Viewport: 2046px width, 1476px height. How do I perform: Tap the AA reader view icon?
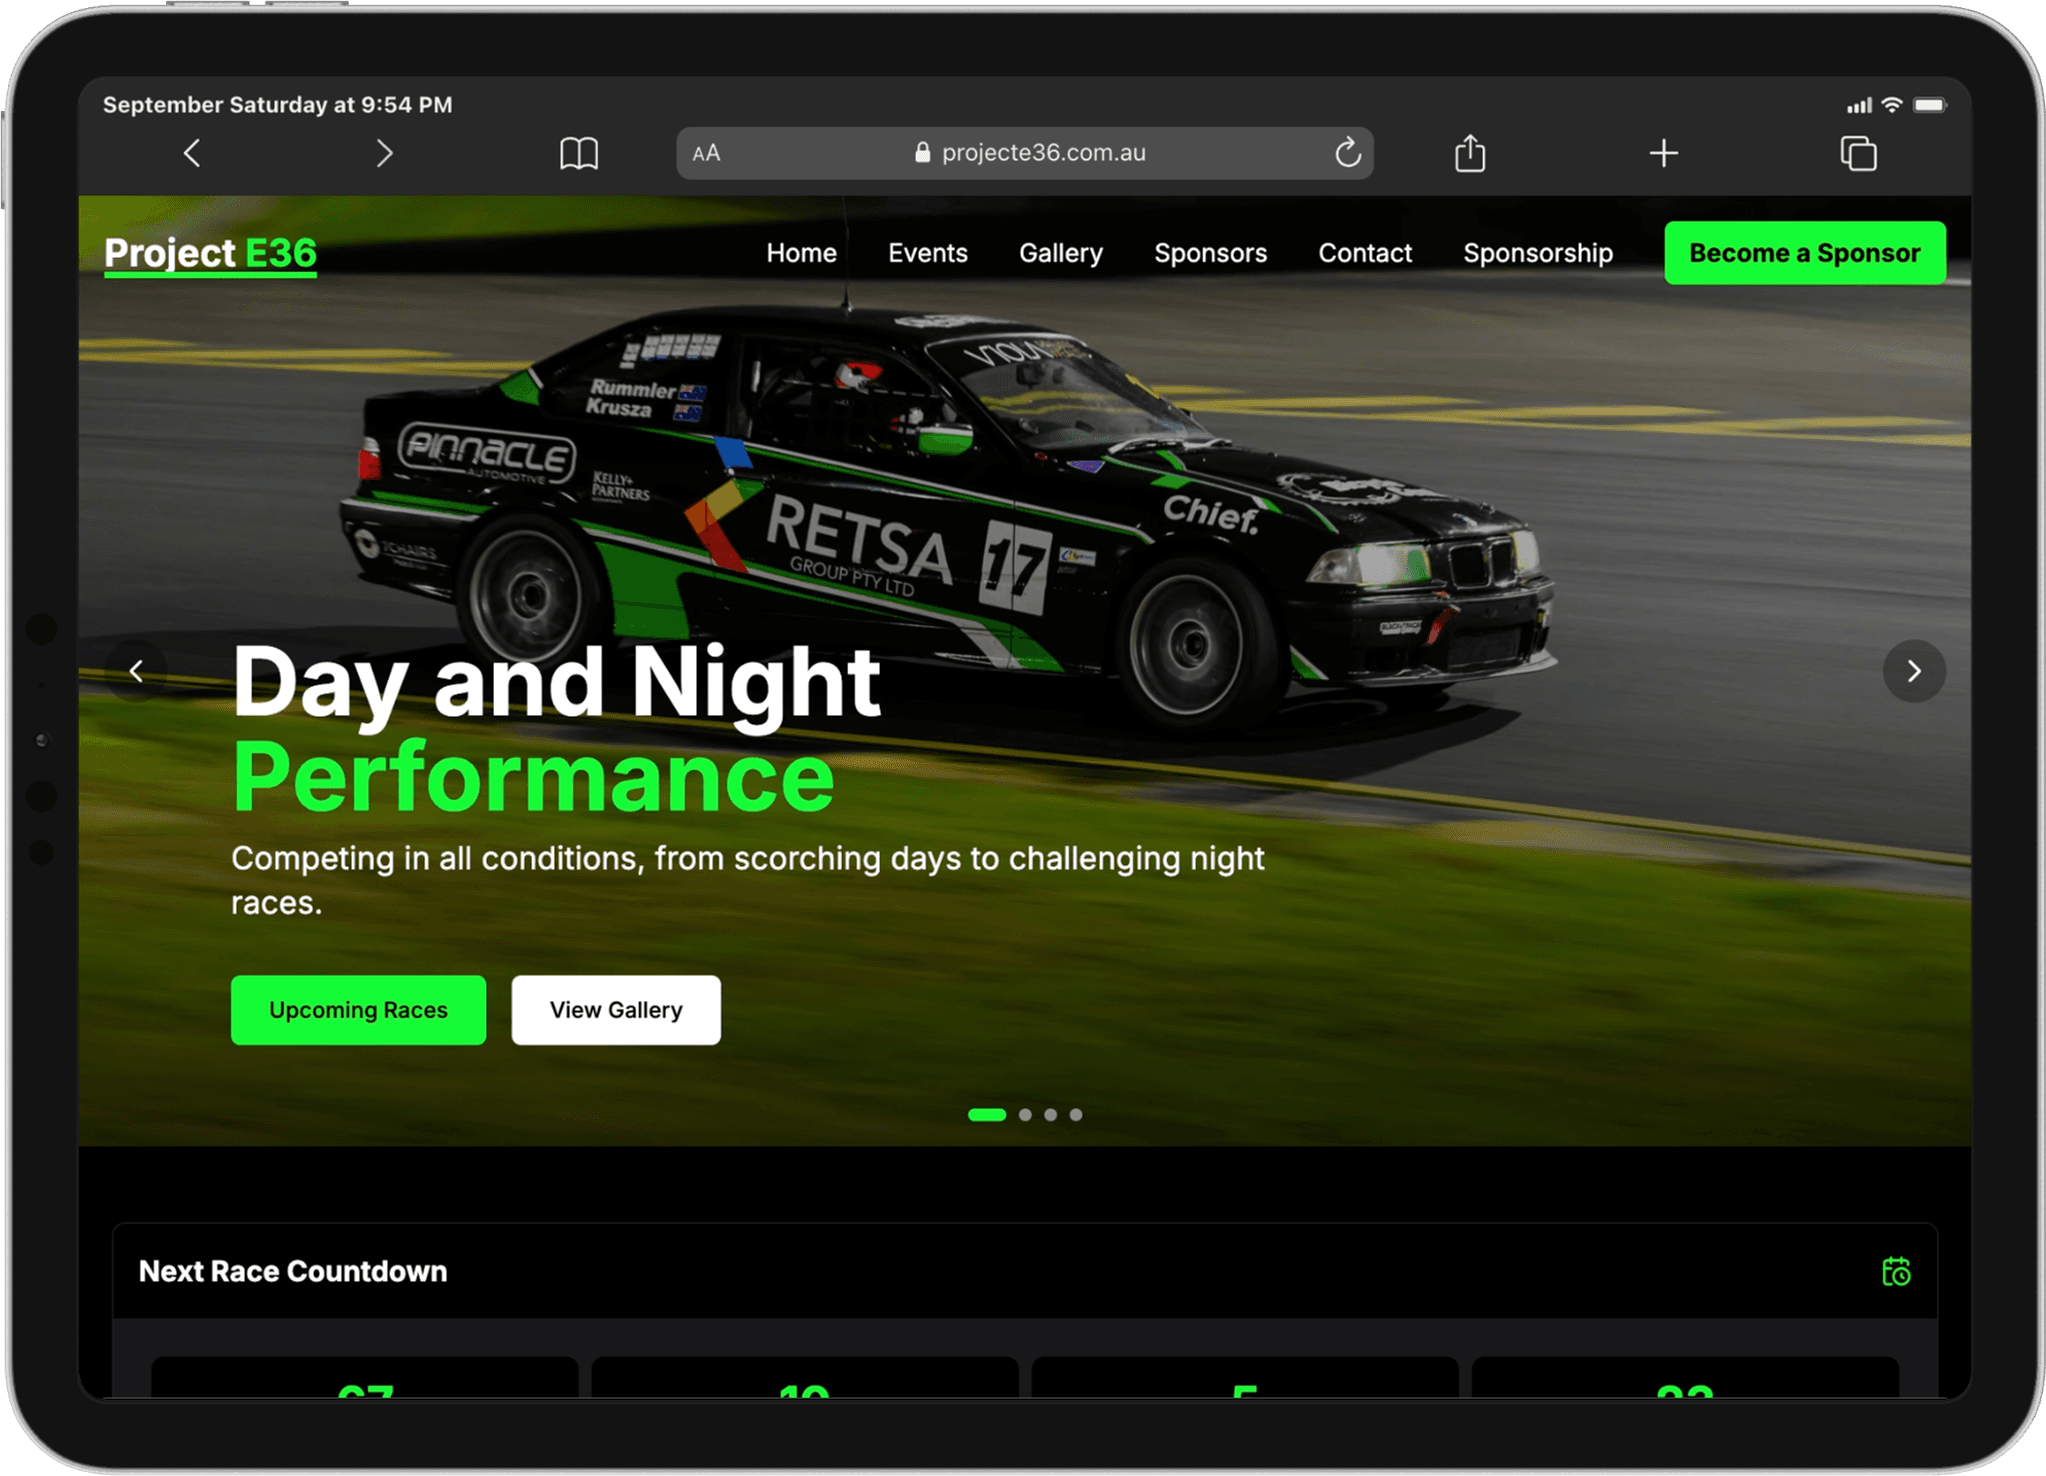tap(706, 153)
